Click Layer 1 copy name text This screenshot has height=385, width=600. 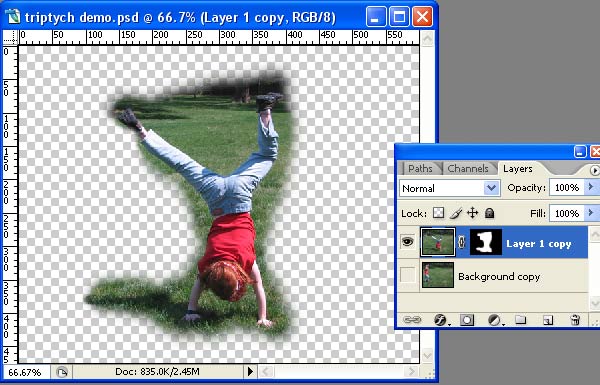[538, 244]
